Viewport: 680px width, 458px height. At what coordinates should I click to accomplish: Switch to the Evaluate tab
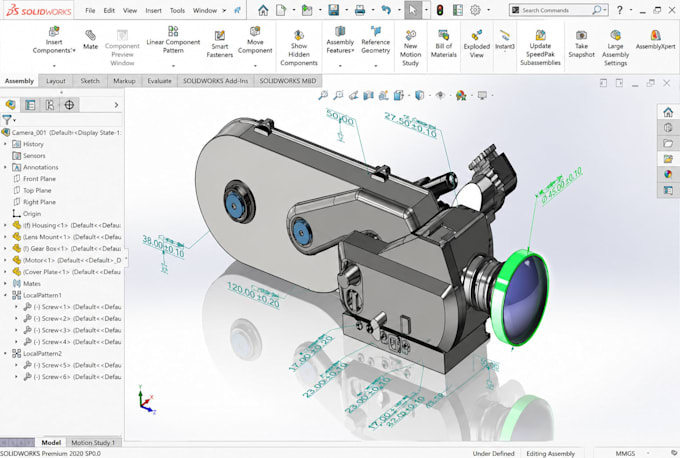pos(159,81)
